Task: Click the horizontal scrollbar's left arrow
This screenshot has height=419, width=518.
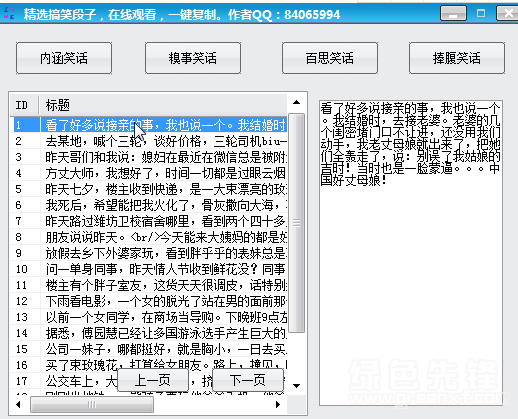Action: 18,404
